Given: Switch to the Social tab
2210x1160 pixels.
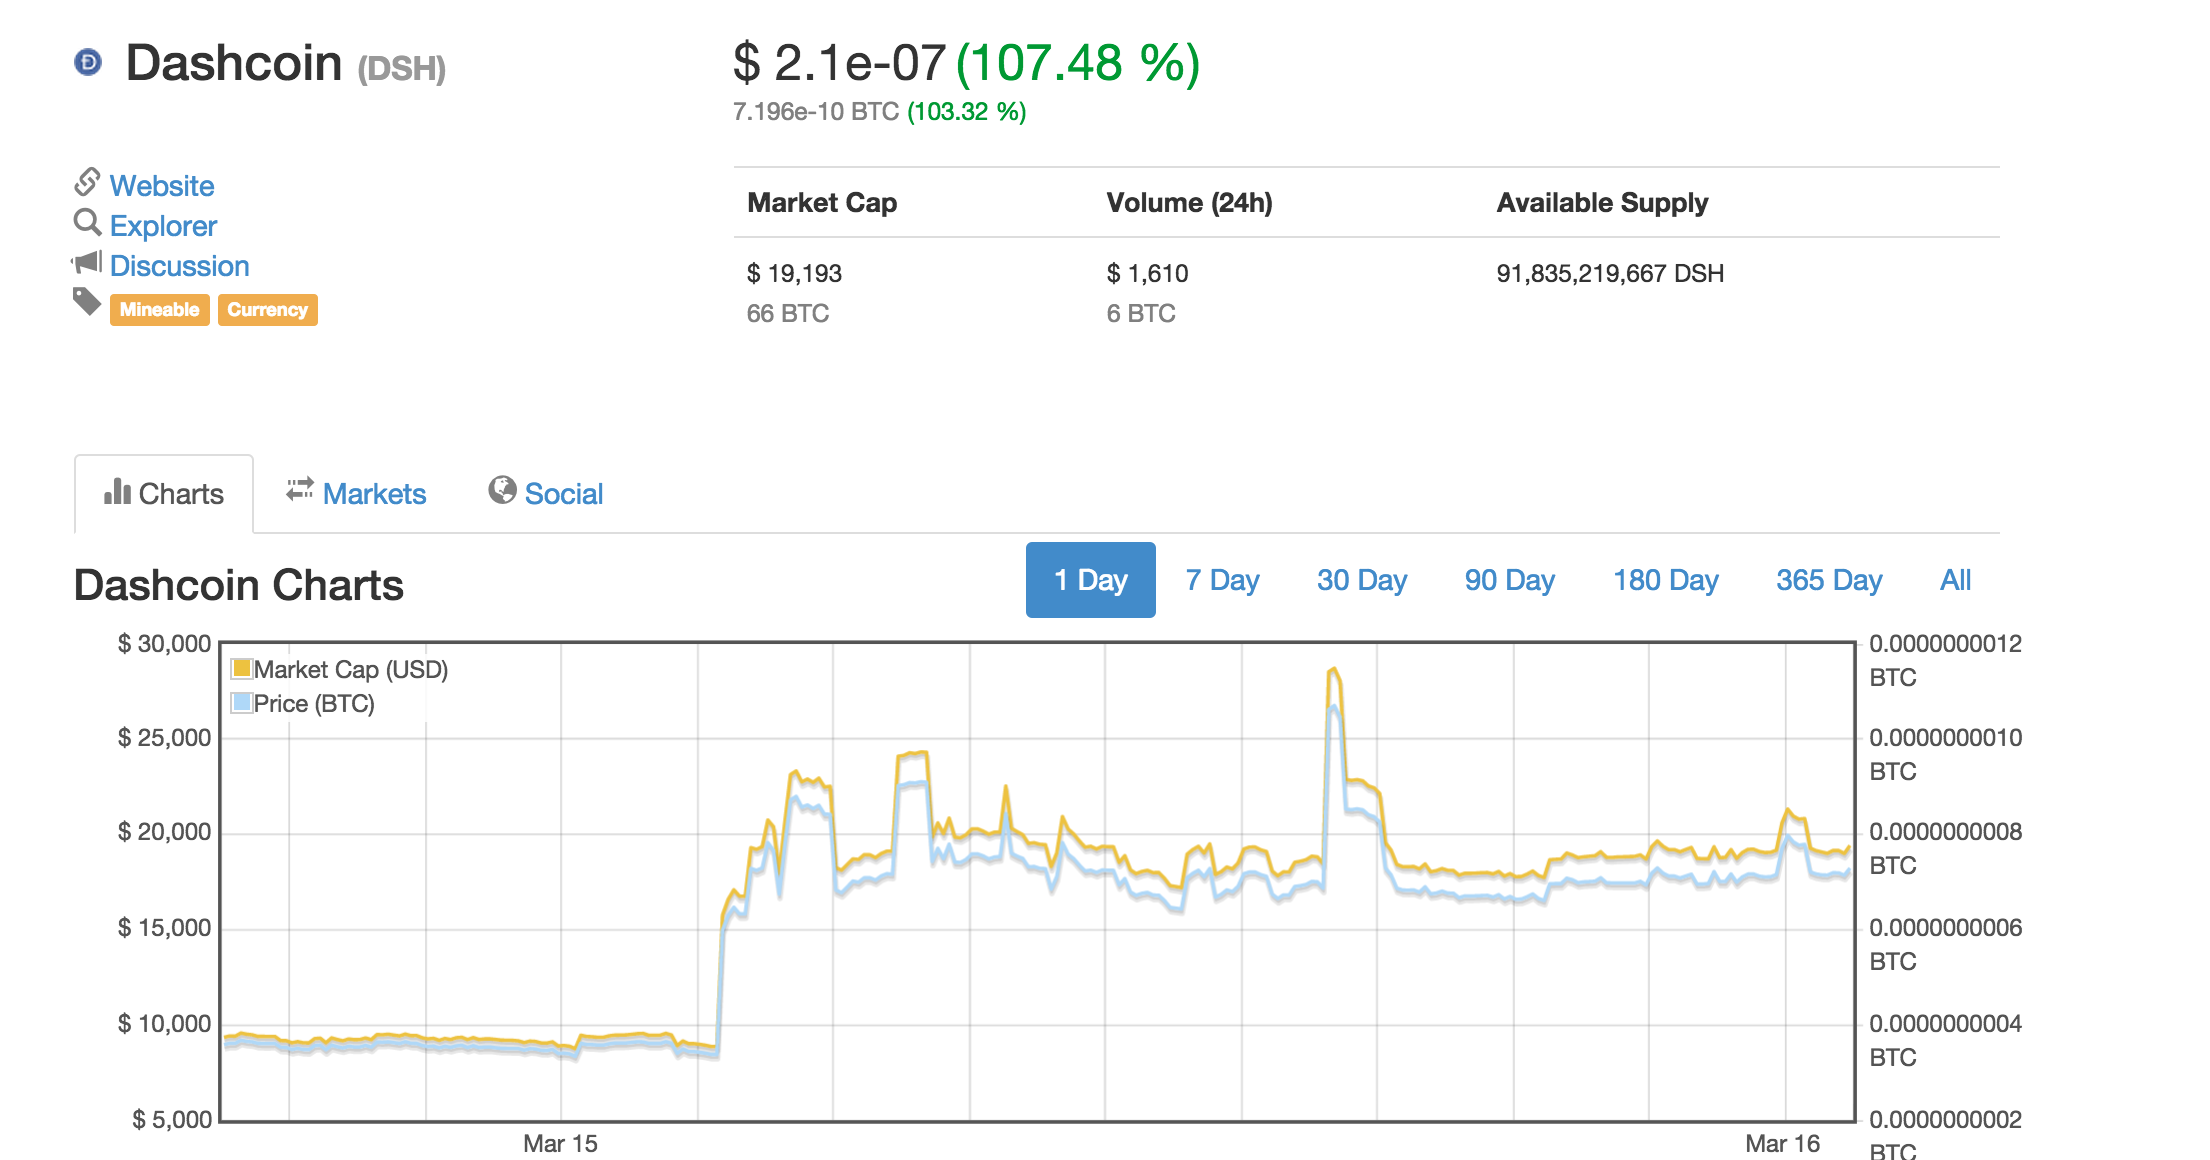Looking at the screenshot, I should (x=546, y=494).
